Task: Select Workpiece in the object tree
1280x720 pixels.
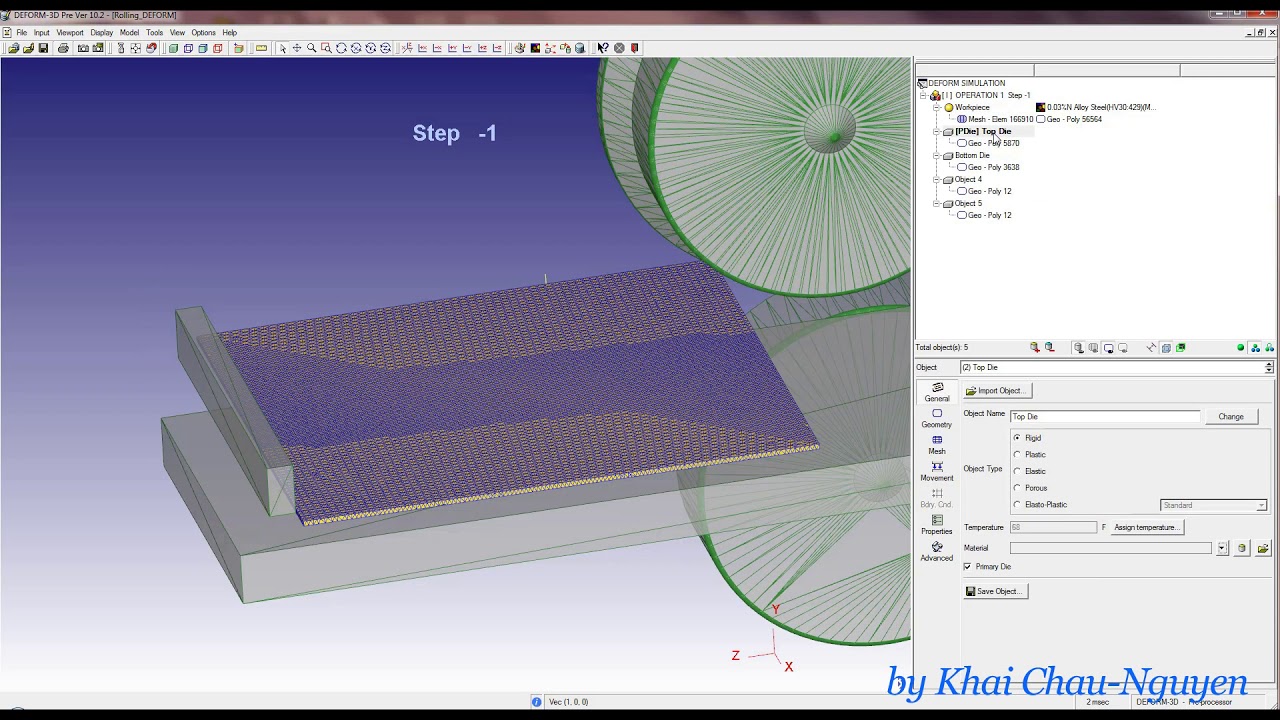Action: click(x=972, y=107)
